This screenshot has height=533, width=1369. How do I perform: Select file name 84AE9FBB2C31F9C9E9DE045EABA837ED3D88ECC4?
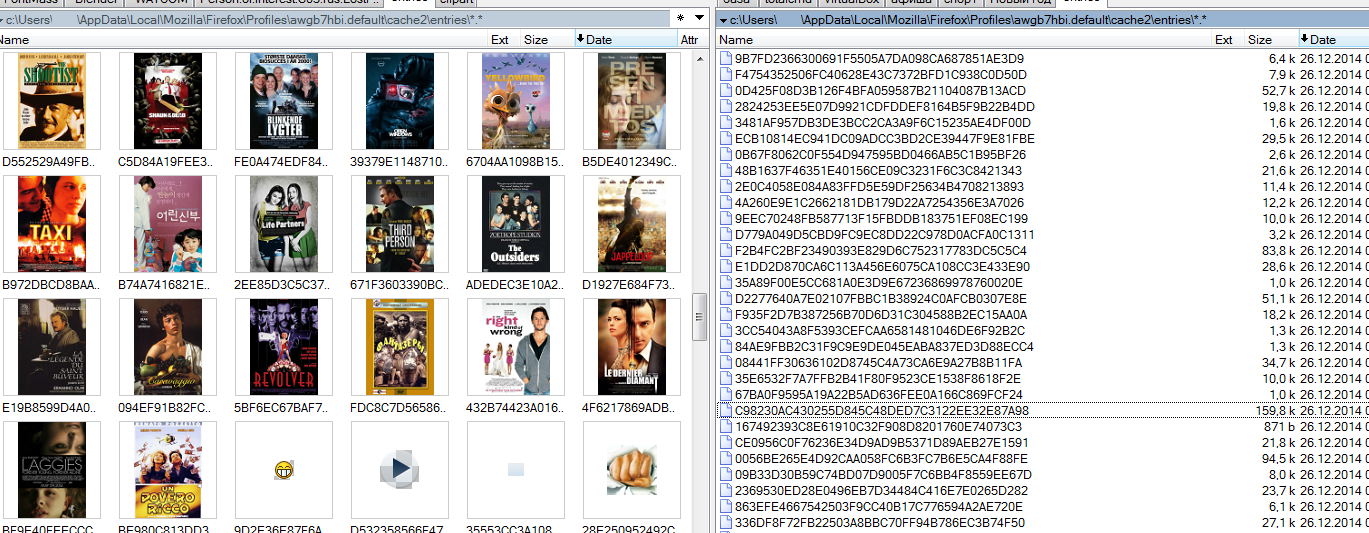pyautogui.click(x=884, y=347)
